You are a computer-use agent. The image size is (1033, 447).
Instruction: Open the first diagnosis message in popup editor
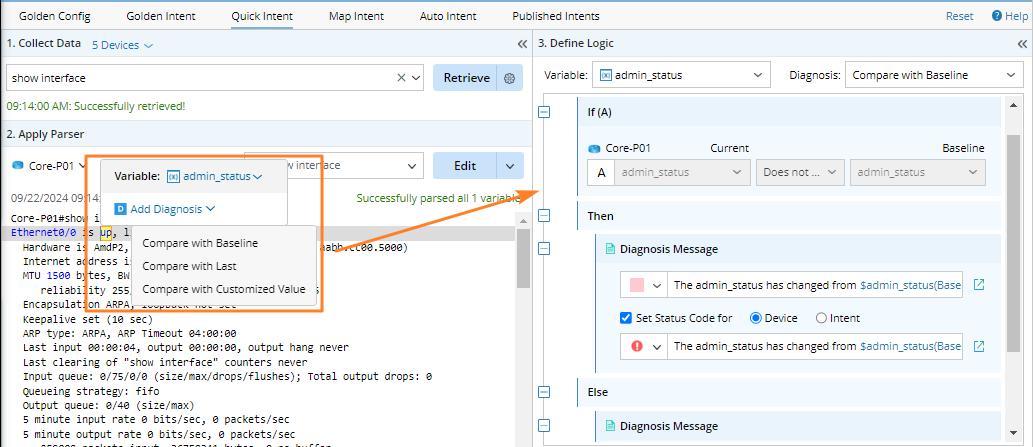point(980,285)
